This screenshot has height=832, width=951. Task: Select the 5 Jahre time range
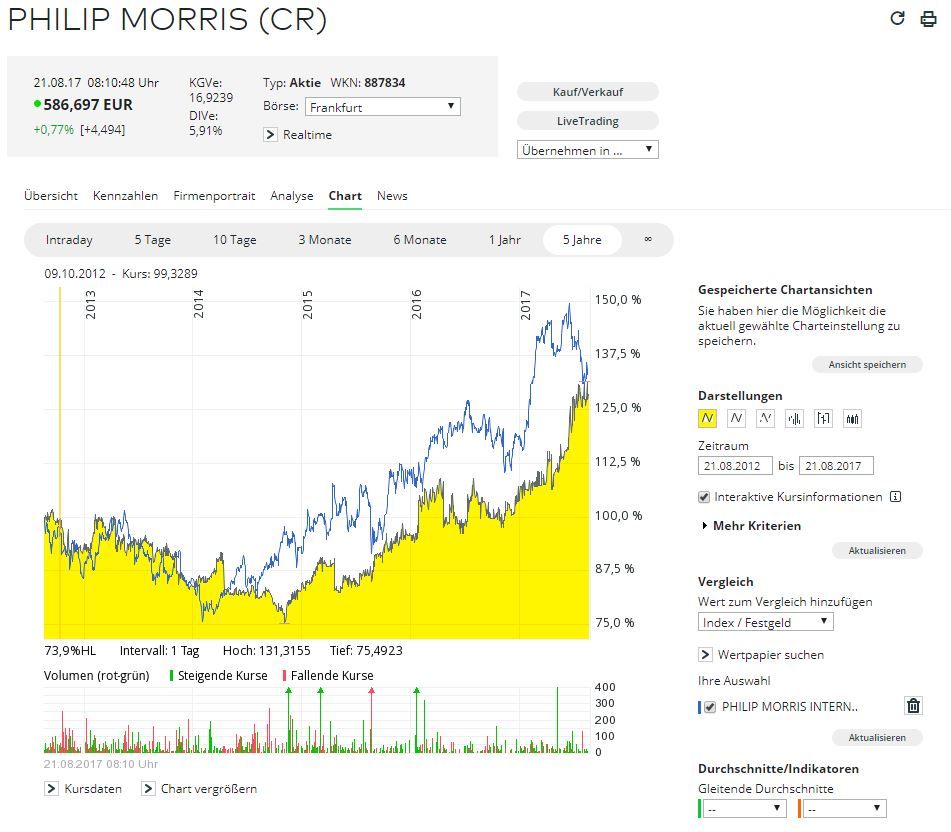[x=581, y=240]
